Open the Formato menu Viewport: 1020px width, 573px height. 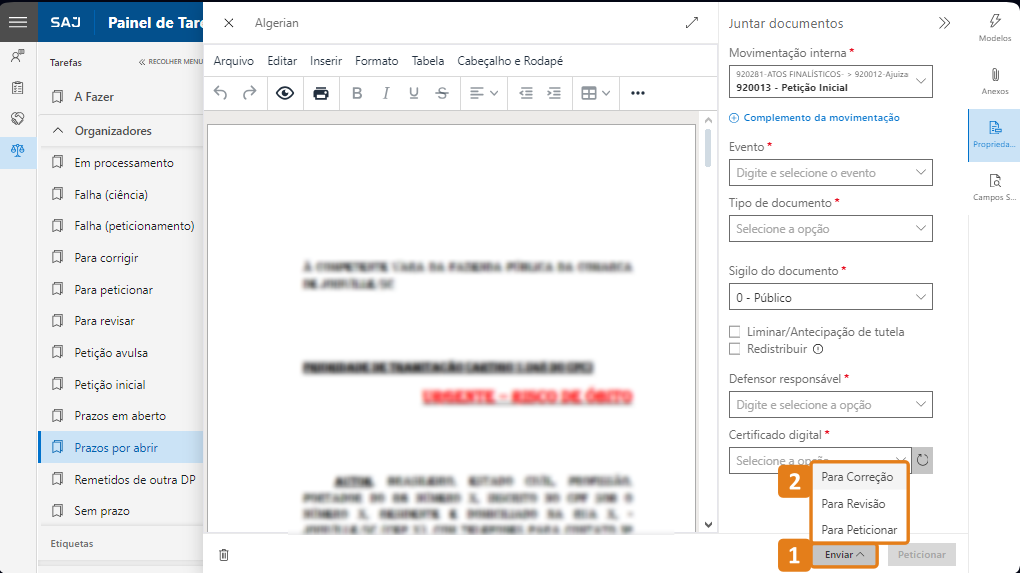click(x=377, y=60)
